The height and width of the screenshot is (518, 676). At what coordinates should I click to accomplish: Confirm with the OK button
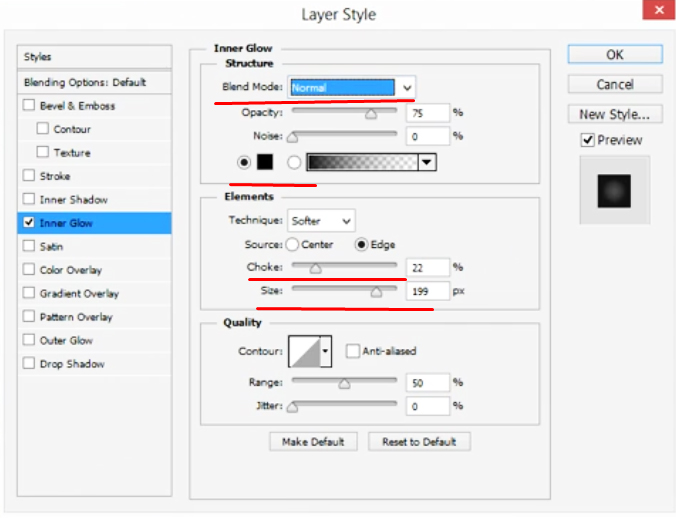click(615, 54)
